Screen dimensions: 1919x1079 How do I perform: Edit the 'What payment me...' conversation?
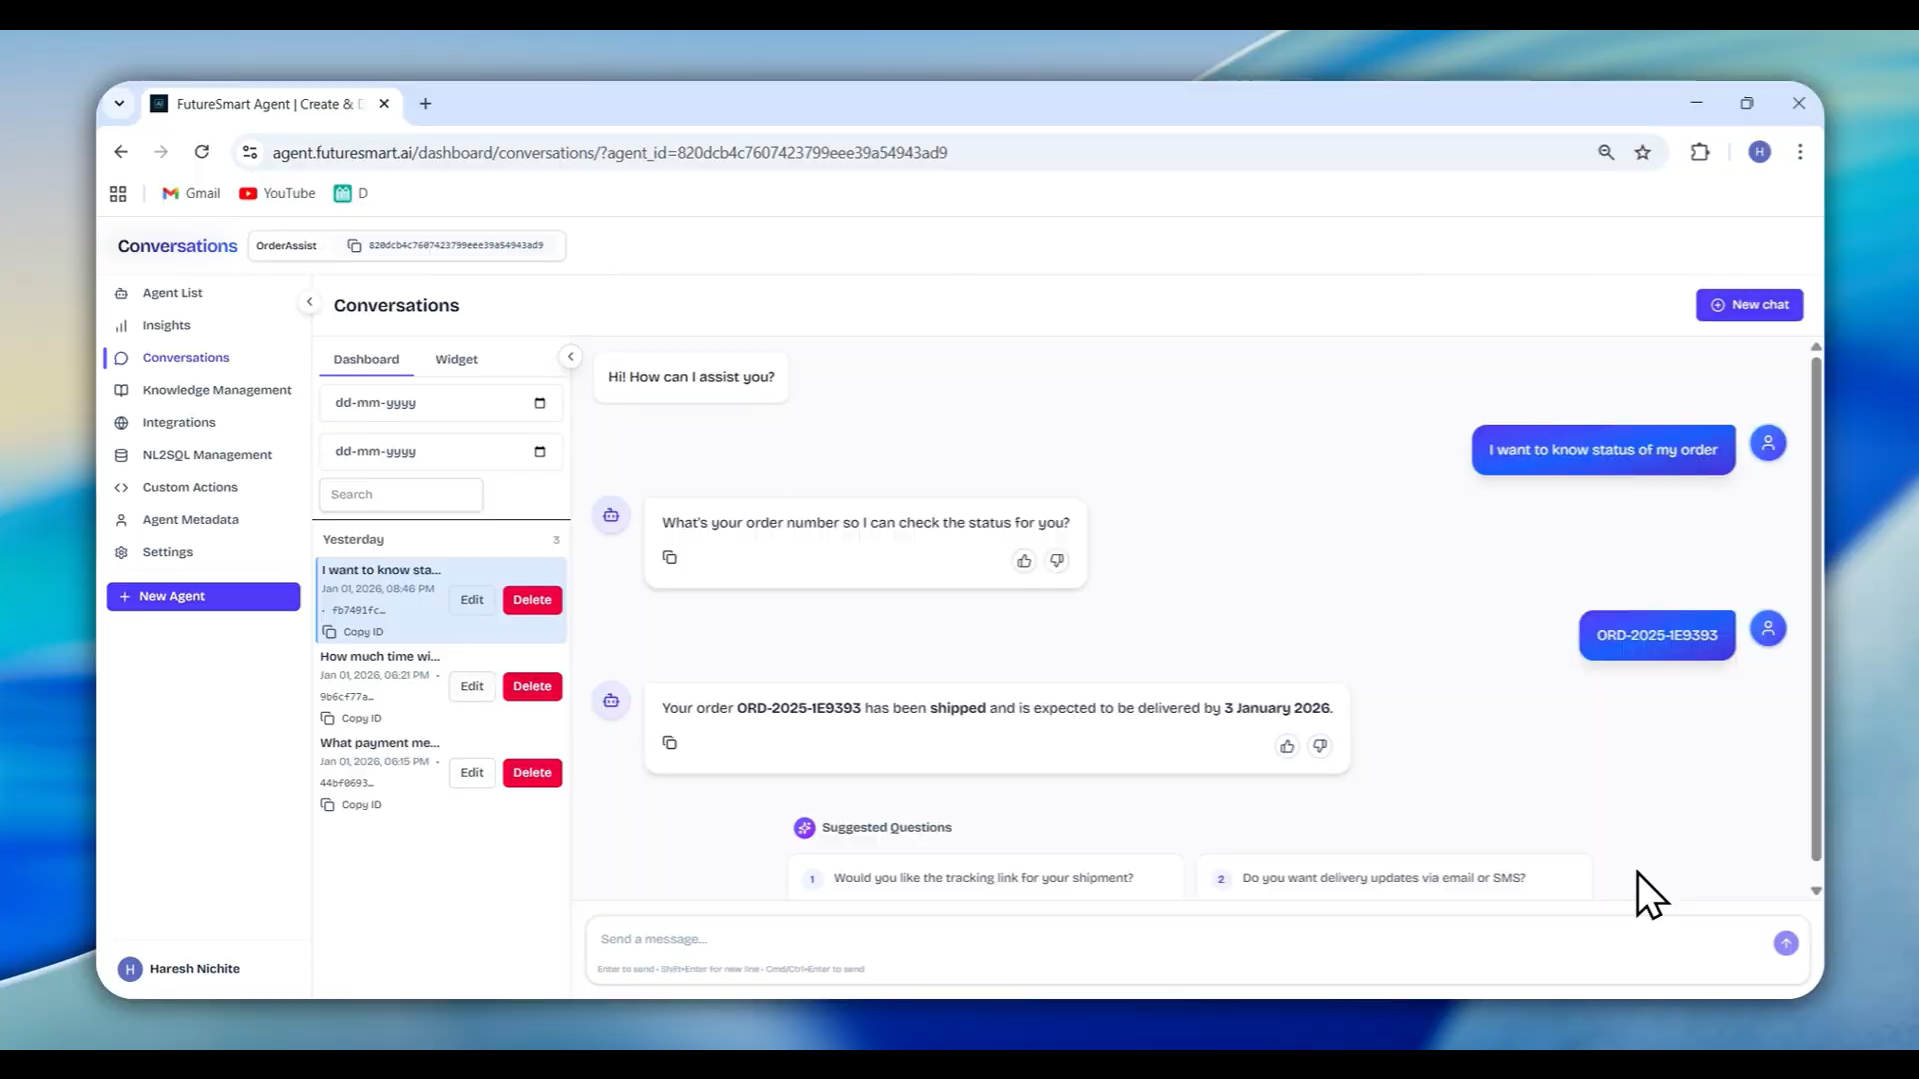(471, 773)
